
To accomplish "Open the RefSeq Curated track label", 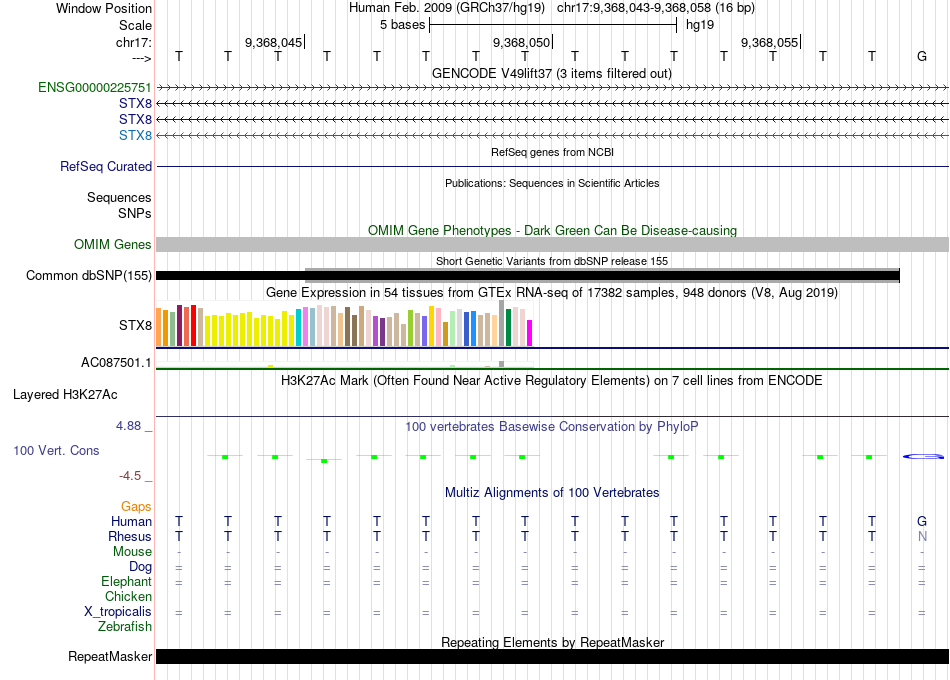I will (106, 167).
